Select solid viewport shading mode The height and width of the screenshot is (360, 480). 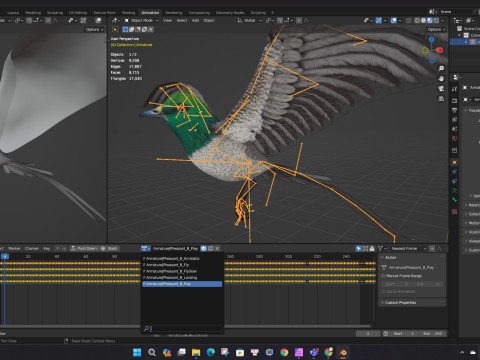(x=423, y=20)
